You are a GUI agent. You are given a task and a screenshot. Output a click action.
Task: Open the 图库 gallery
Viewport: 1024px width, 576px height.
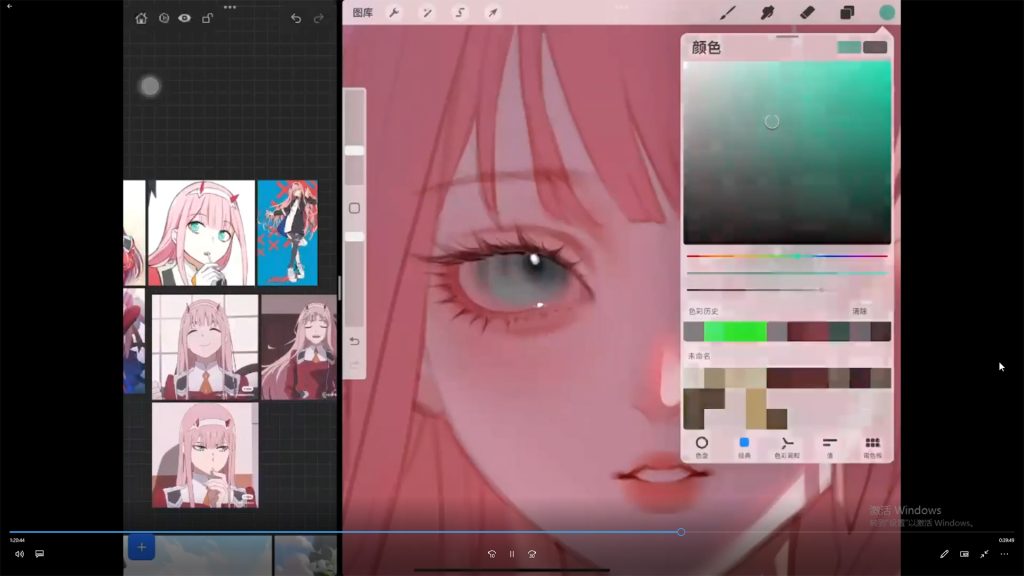[x=363, y=13]
